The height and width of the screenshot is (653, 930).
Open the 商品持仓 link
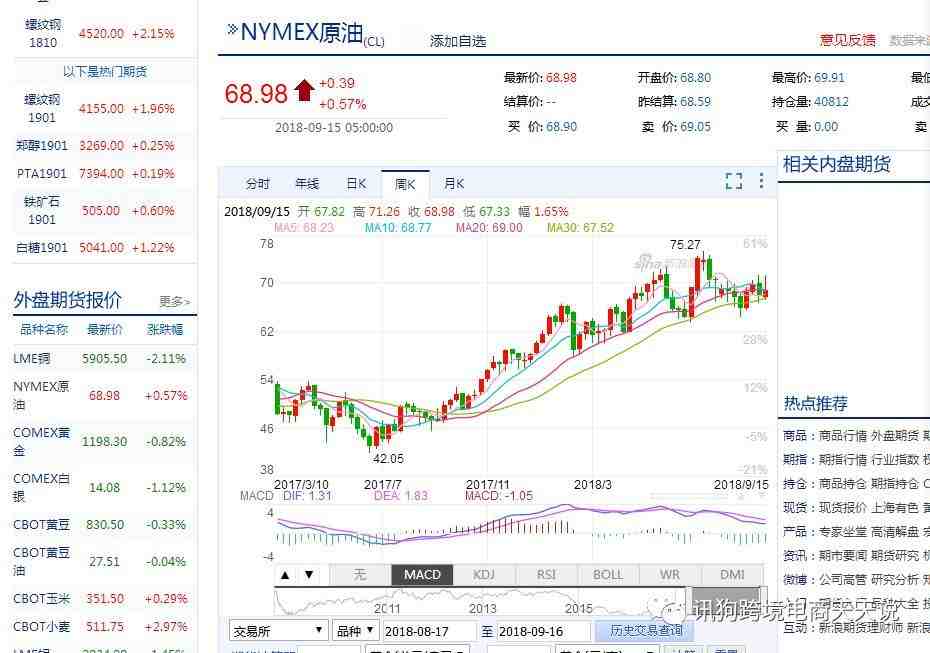tap(842, 483)
